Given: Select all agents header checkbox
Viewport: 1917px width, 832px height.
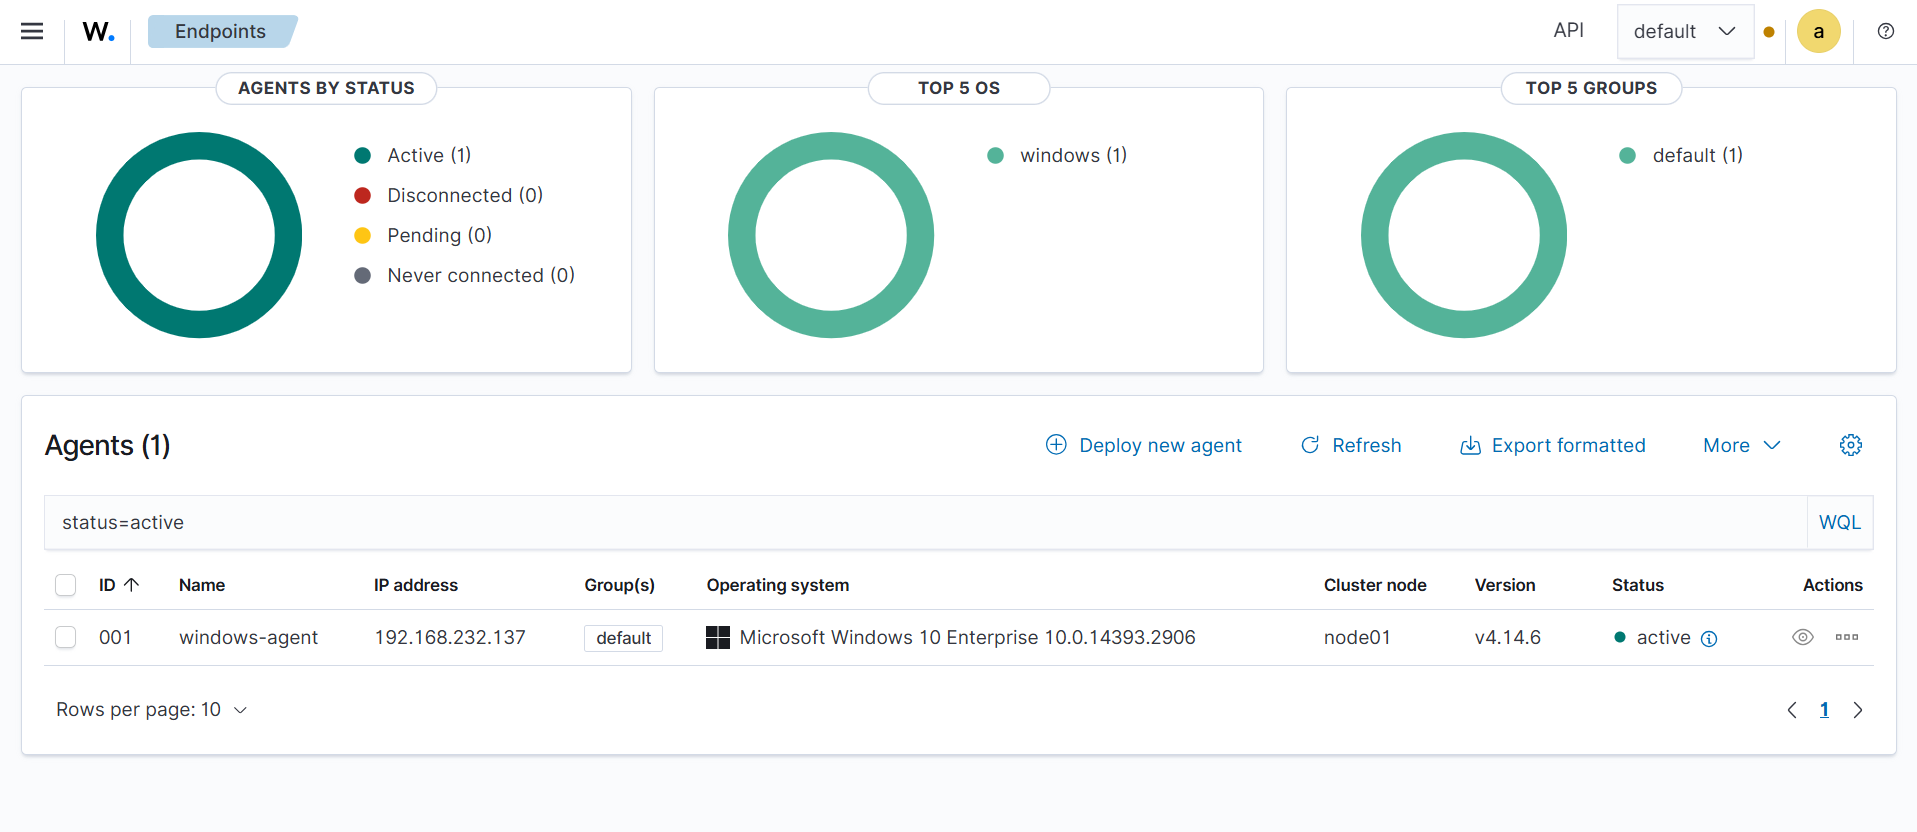Looking at the screenshot, I should (x=66, y=585).
